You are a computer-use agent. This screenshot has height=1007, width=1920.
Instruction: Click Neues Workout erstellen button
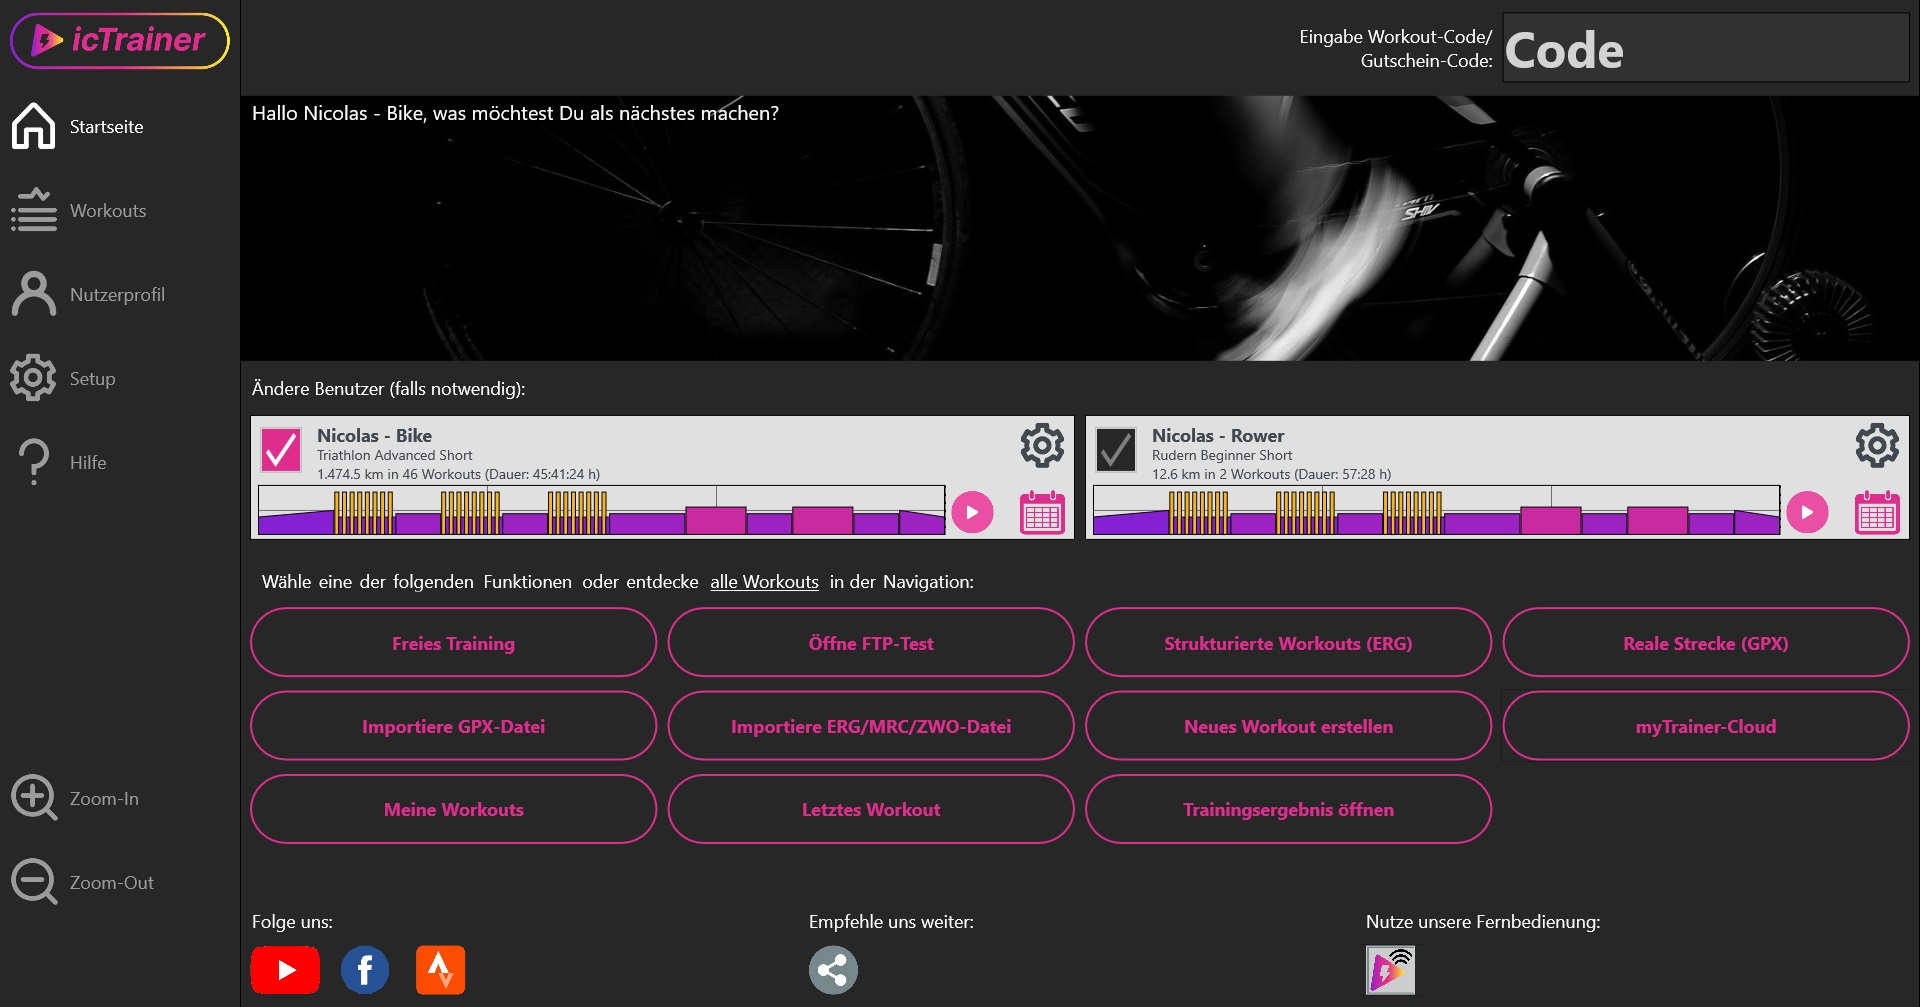click(x=1288, y=726)
